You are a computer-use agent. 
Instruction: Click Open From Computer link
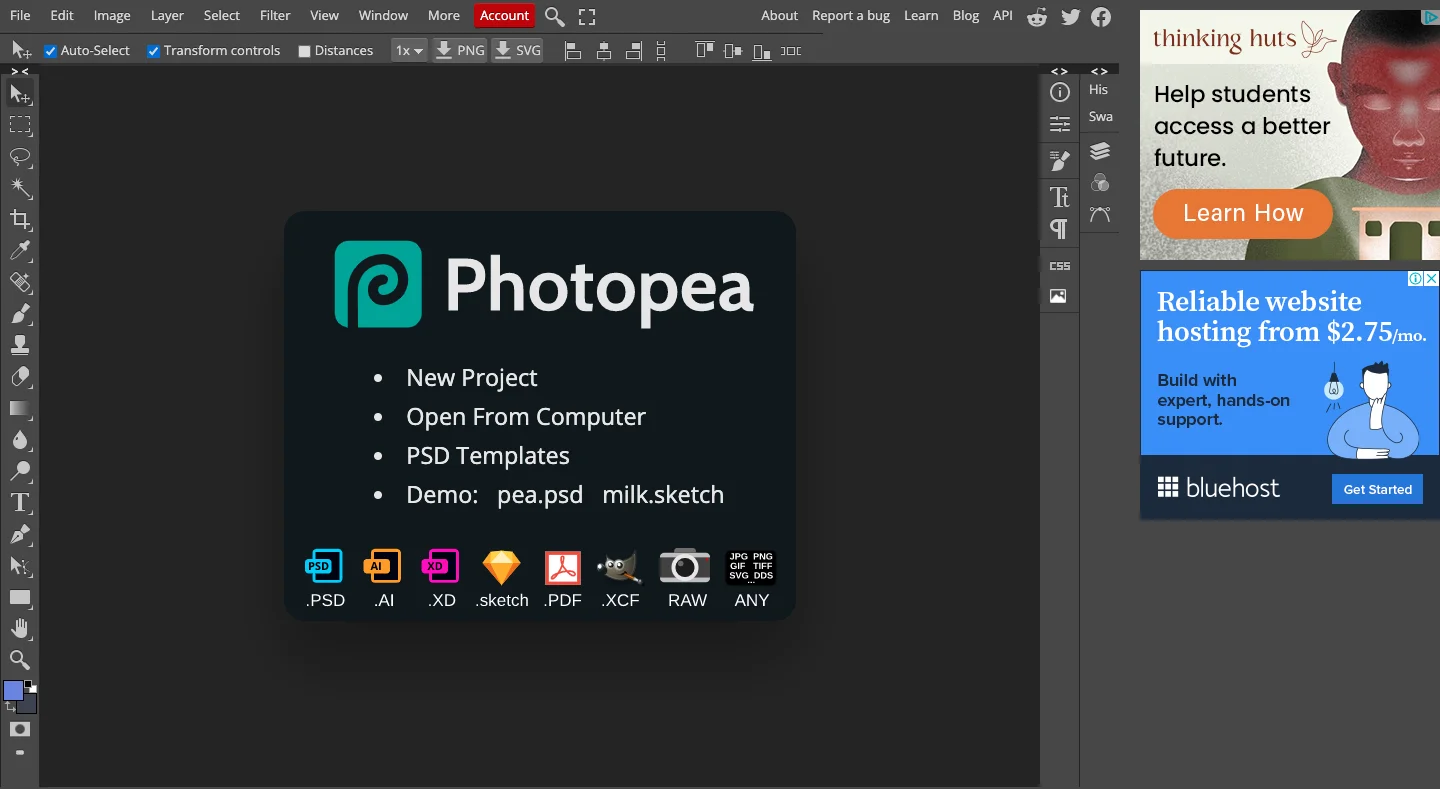[x=526, y=417]
